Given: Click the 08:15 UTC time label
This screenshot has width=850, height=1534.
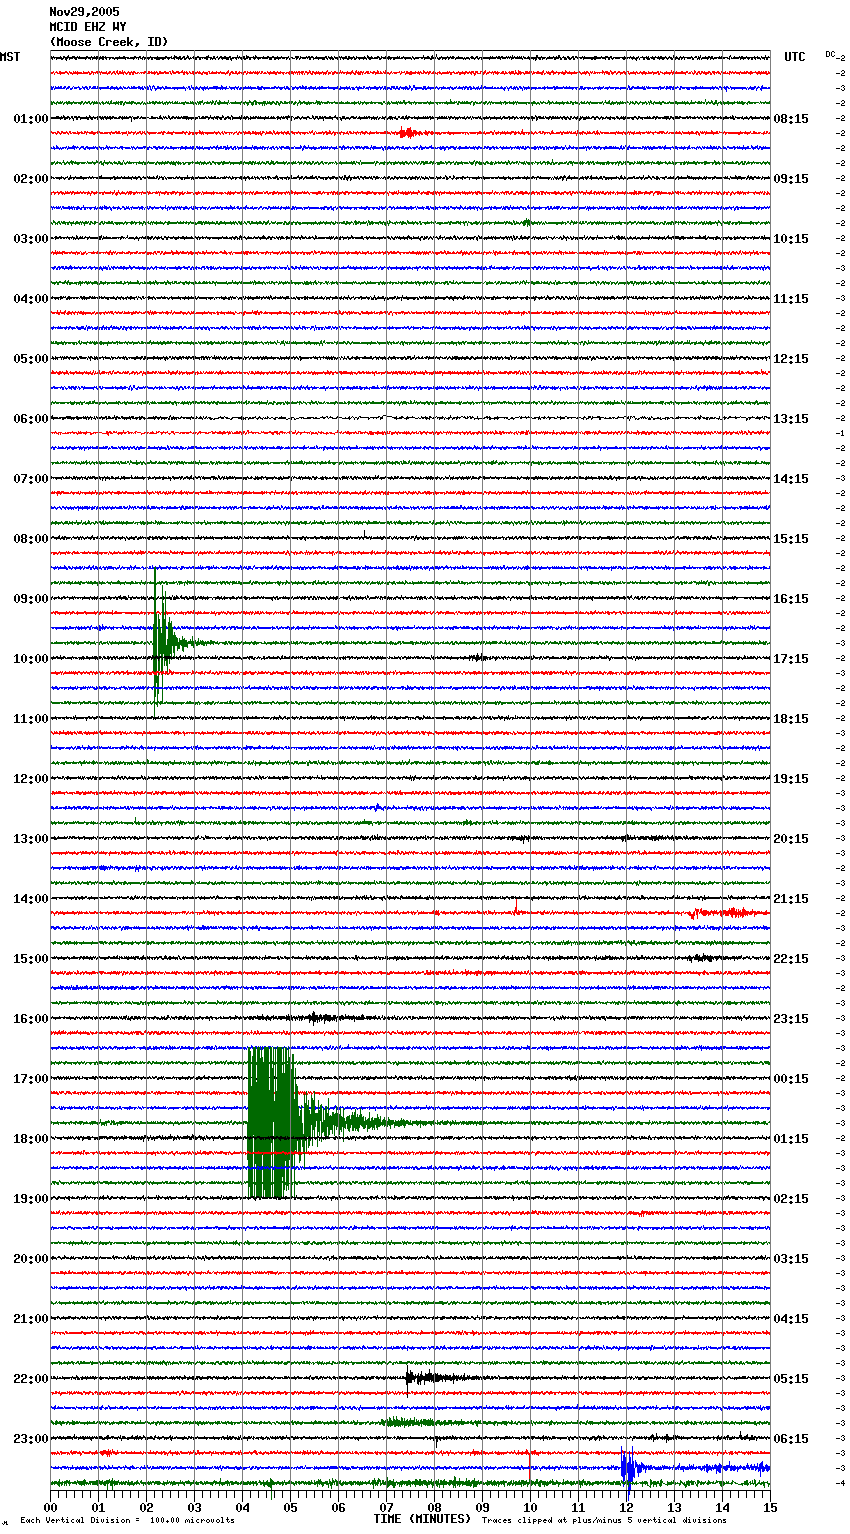Looking at the screenshot, I should click(x=791, y=119).
